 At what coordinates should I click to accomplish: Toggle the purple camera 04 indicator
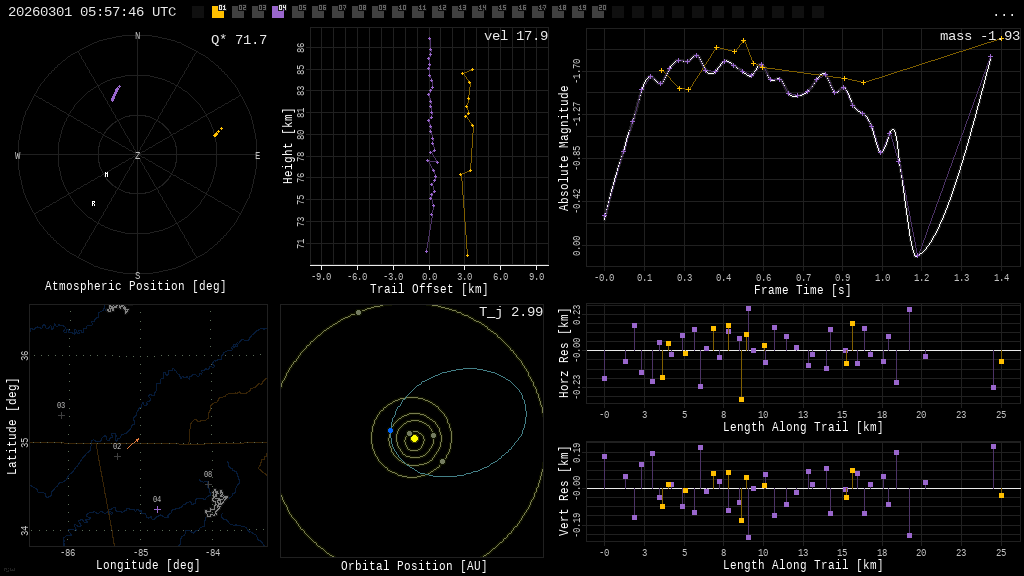click(278, 12)
